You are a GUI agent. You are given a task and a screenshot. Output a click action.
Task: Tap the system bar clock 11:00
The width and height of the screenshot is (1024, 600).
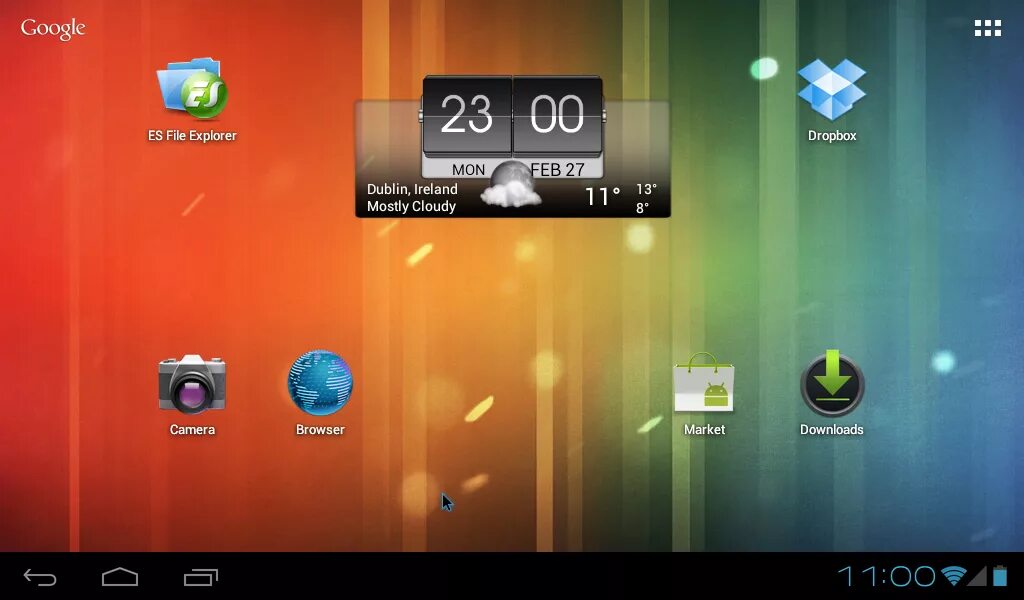point(886,576)
